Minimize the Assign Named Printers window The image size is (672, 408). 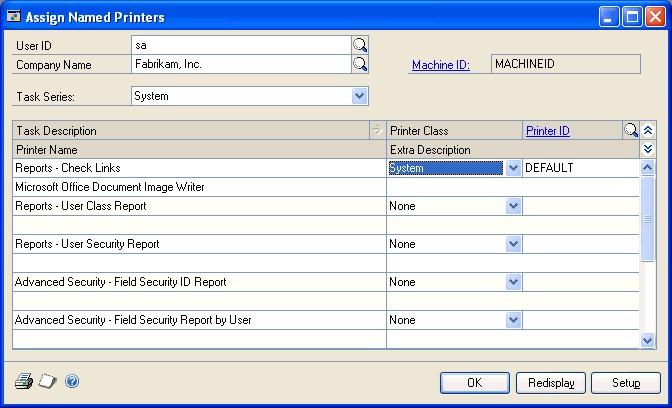click(609, 17)
